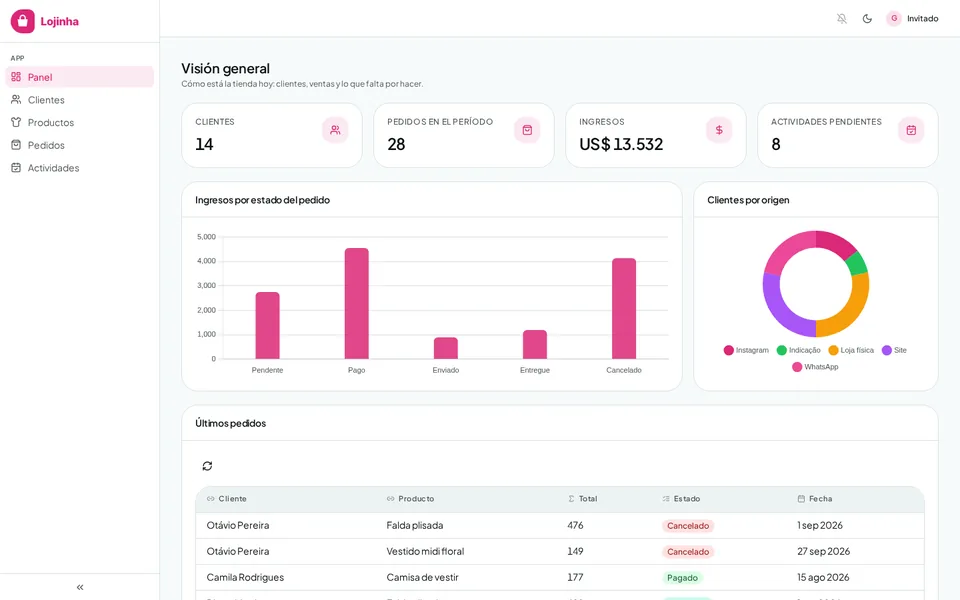Click the Camisa de vestir product cell
The width and height of the screenshot is (960, 600).
[422, 577]
